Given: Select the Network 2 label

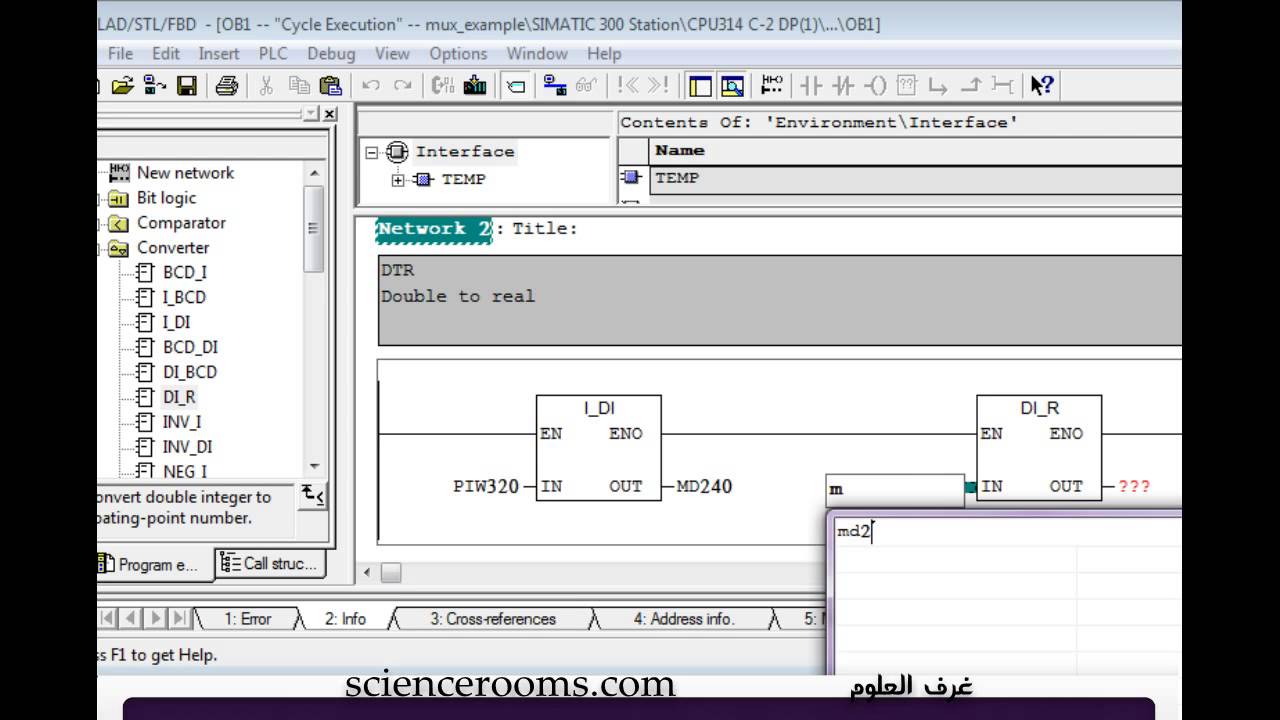Looking at the screenshot, I should [434, 229].
